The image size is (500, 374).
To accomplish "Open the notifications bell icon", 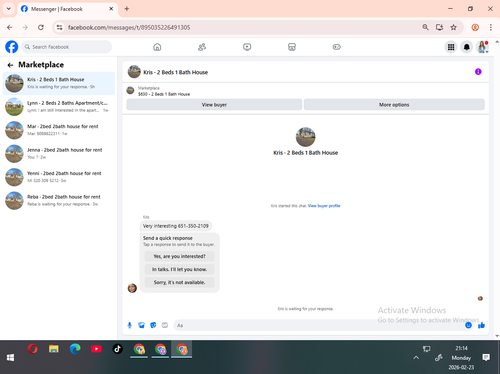I will pyautogui.click(x=467, y=47).
